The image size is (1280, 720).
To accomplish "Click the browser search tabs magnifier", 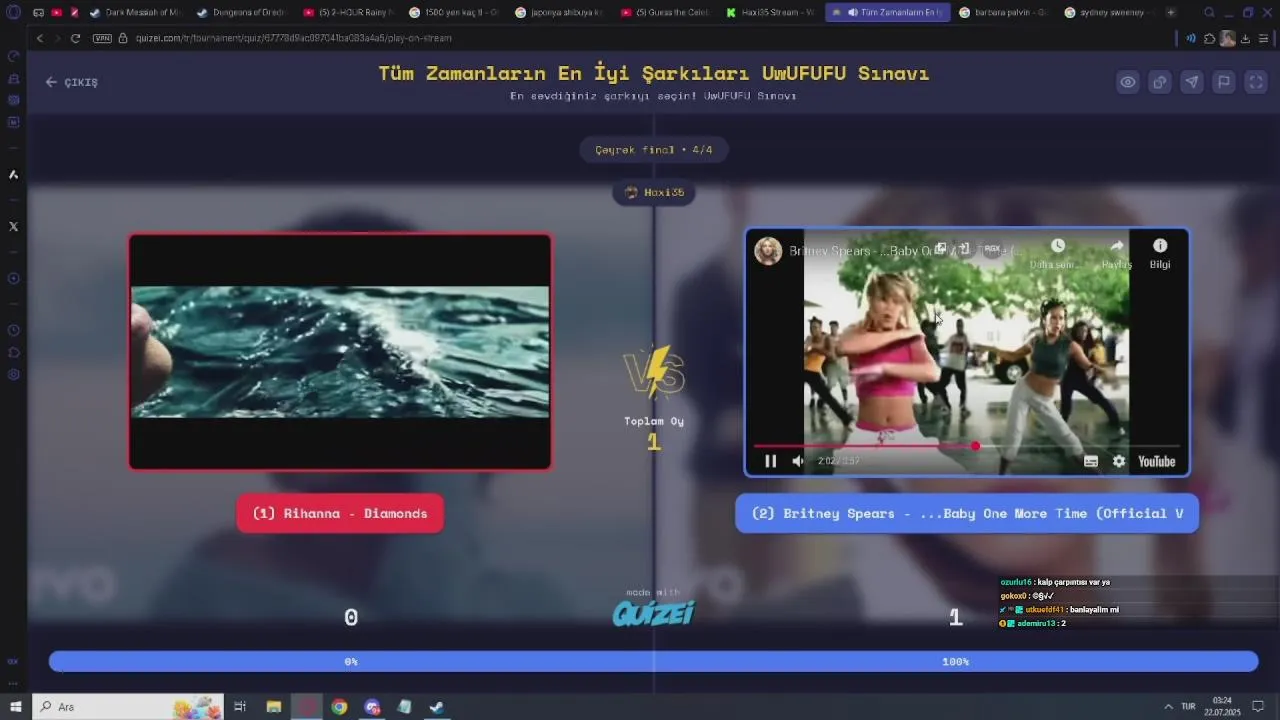I will click(x=1209, y=12).
